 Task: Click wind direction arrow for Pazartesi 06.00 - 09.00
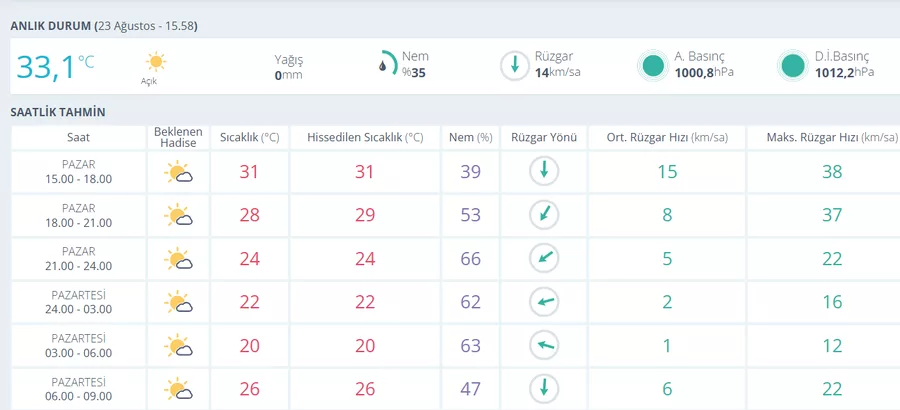544,389
